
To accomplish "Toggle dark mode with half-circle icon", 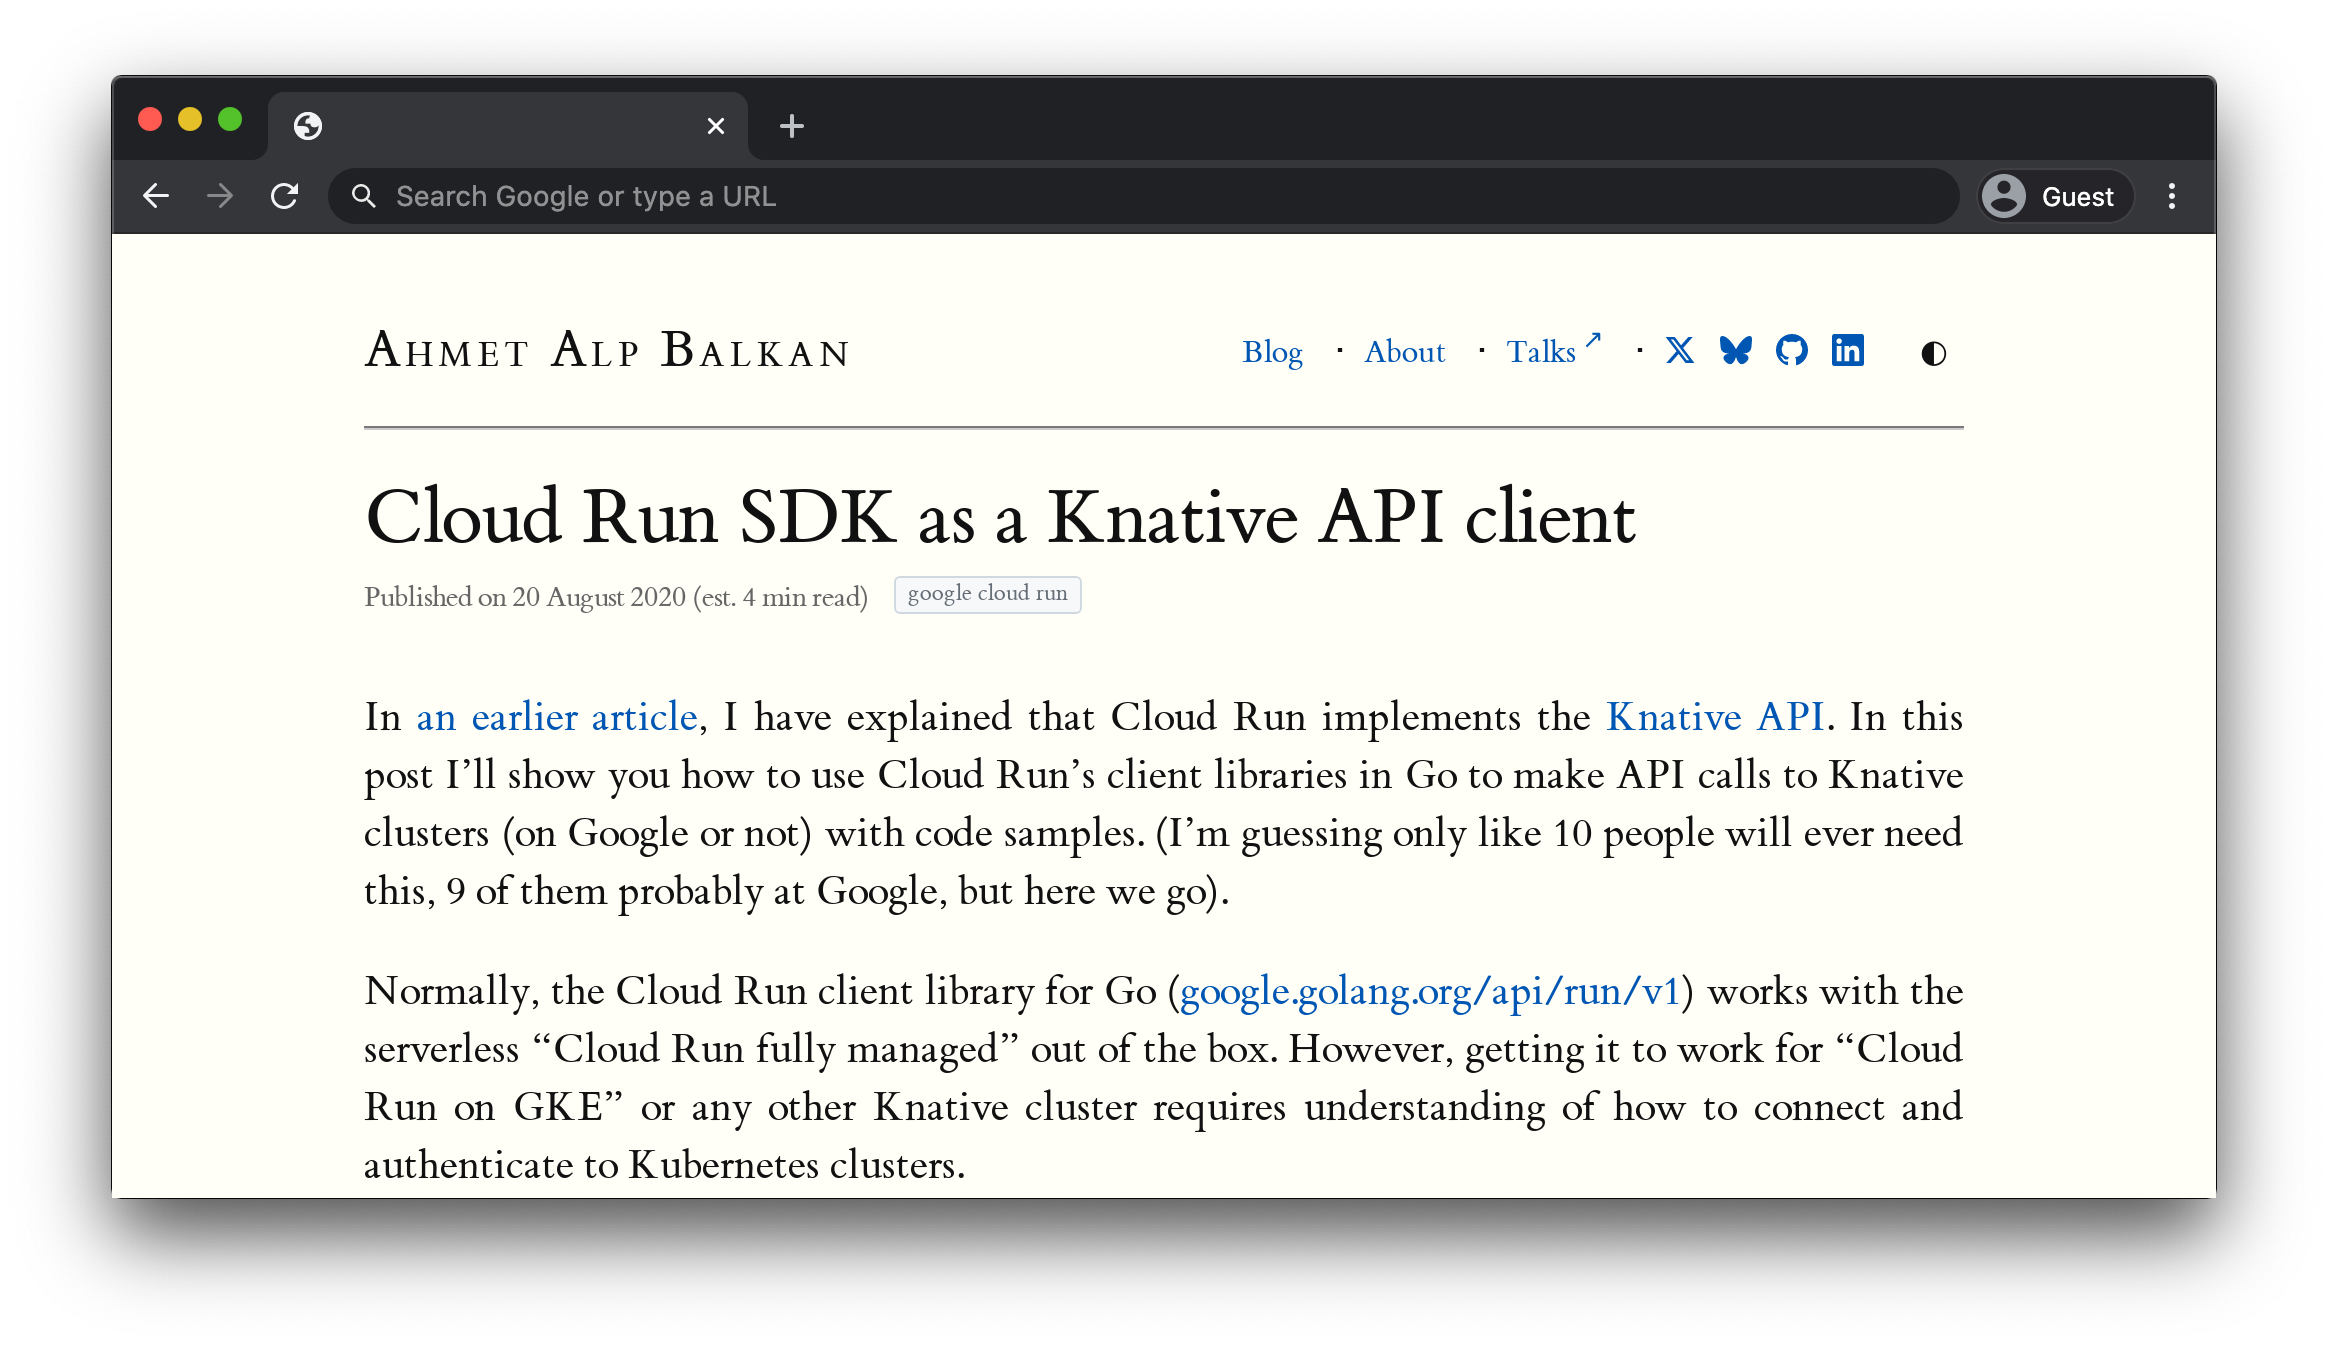I will click(1933, 353).
